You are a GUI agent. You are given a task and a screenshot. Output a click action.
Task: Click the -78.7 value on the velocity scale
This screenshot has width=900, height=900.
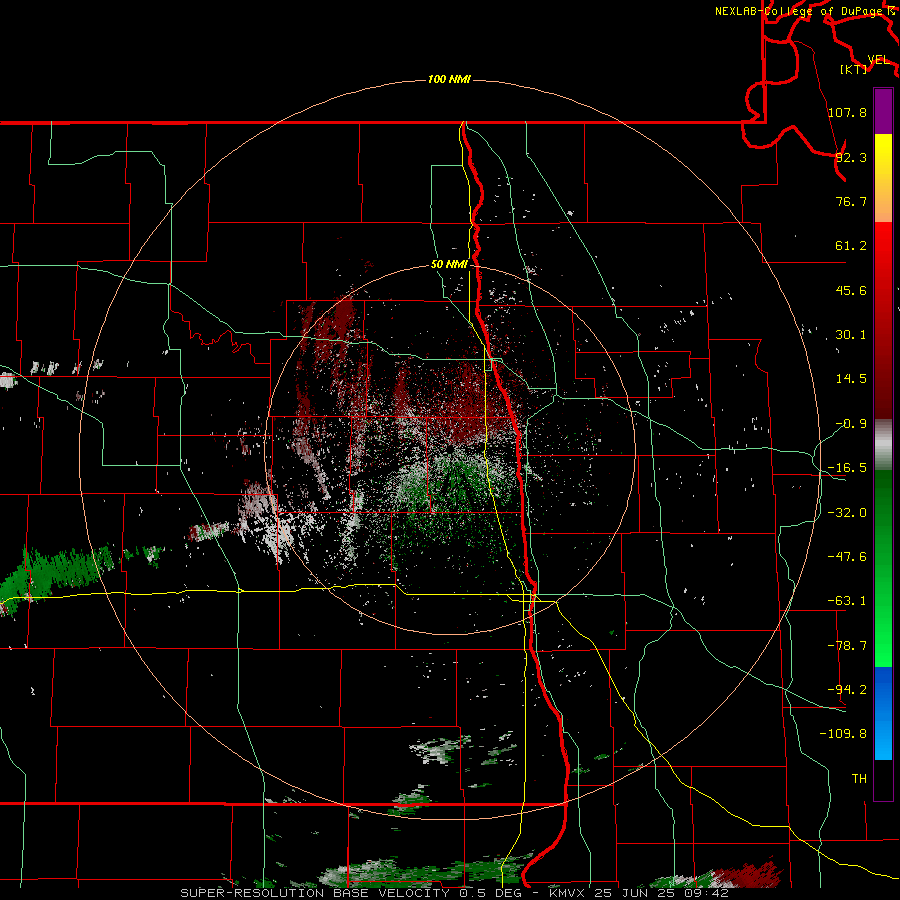pos(847,646)
